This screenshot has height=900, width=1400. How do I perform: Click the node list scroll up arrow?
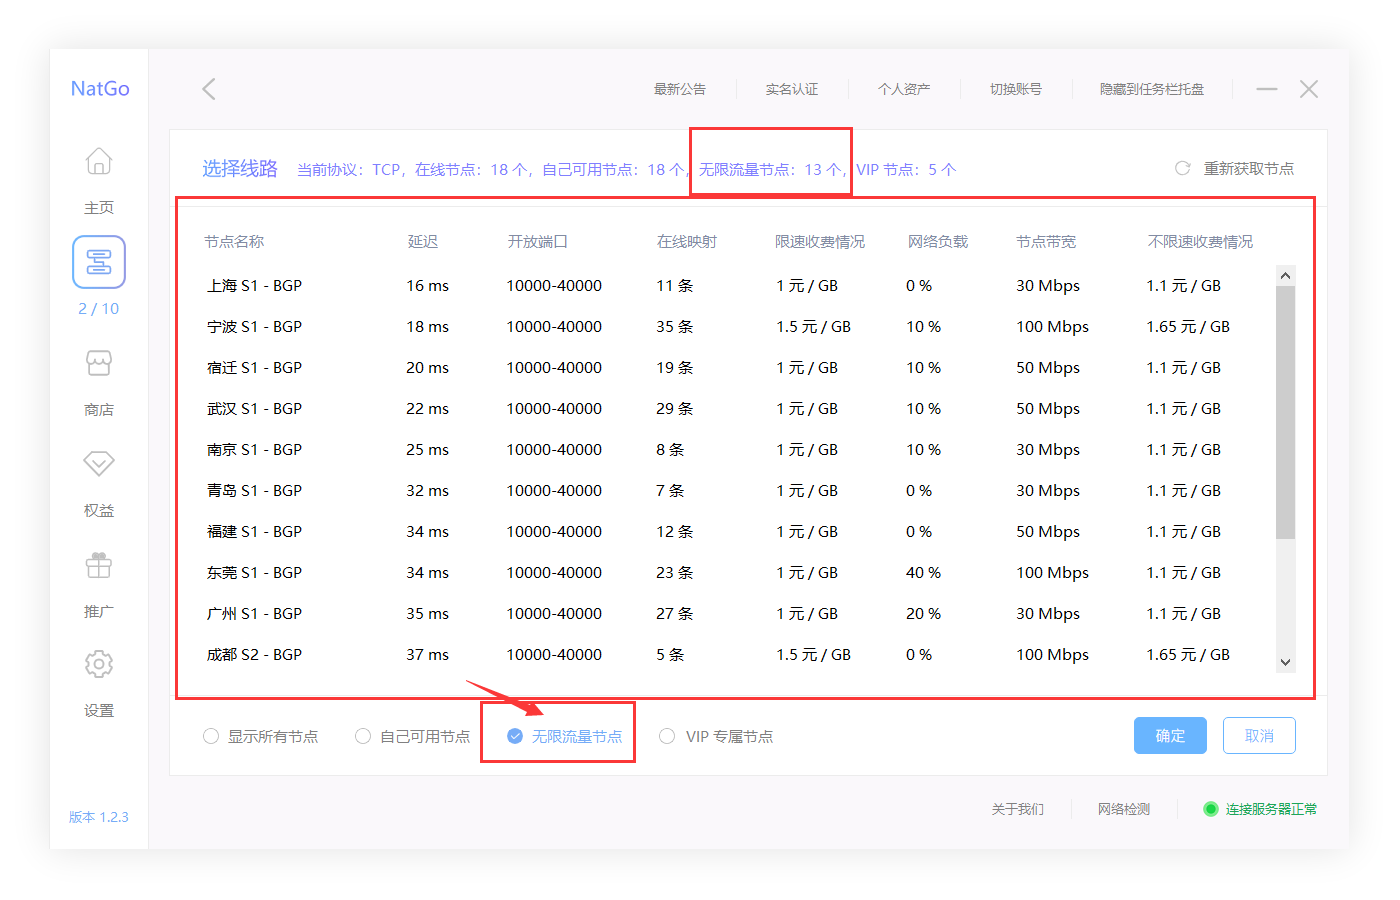click(x=1286, y=275)
